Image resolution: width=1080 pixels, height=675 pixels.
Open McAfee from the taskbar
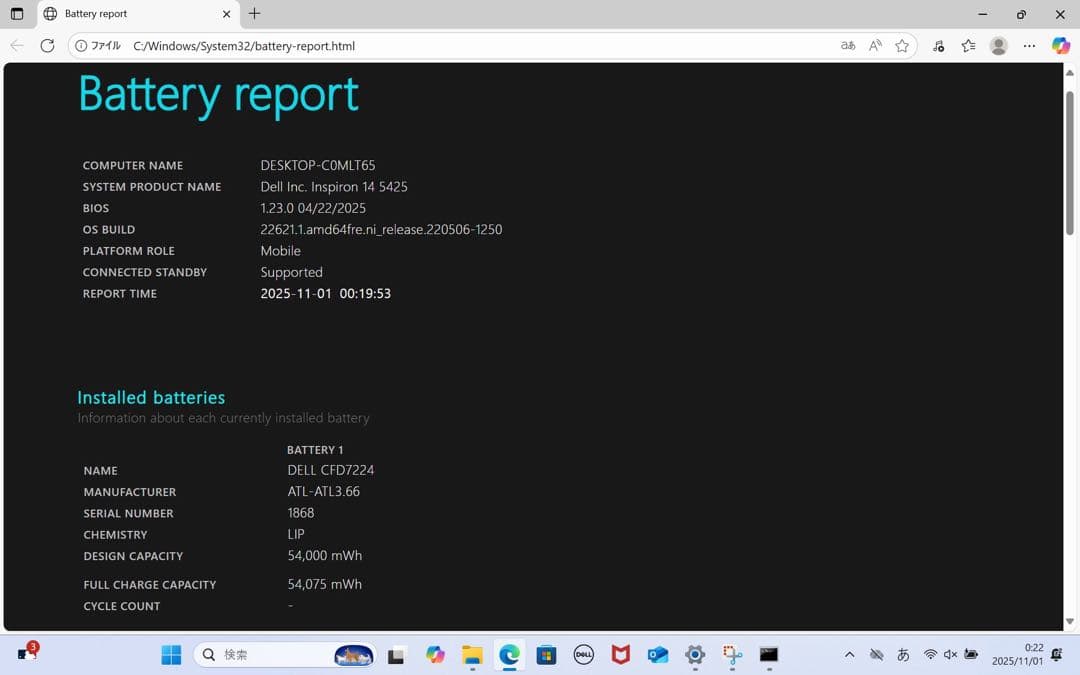620,655
